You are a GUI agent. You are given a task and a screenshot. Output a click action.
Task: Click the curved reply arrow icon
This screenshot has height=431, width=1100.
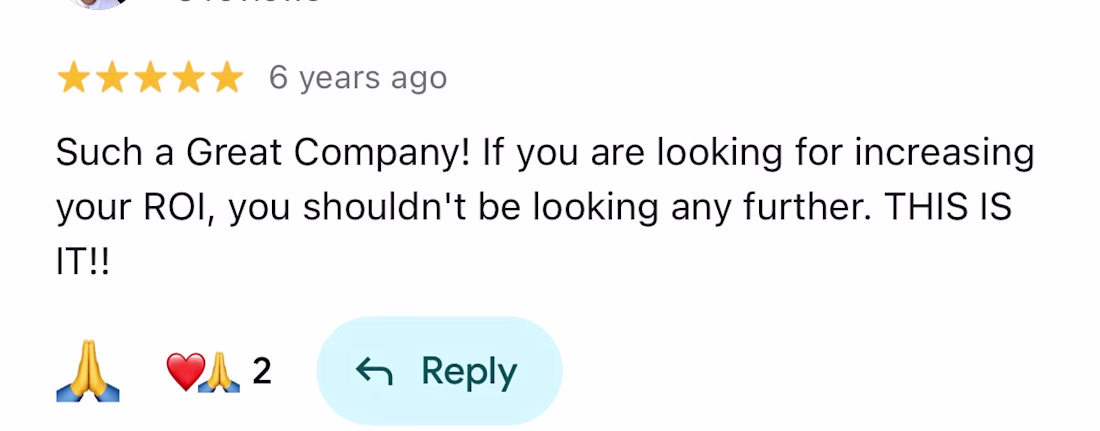[x=374, y=372]
